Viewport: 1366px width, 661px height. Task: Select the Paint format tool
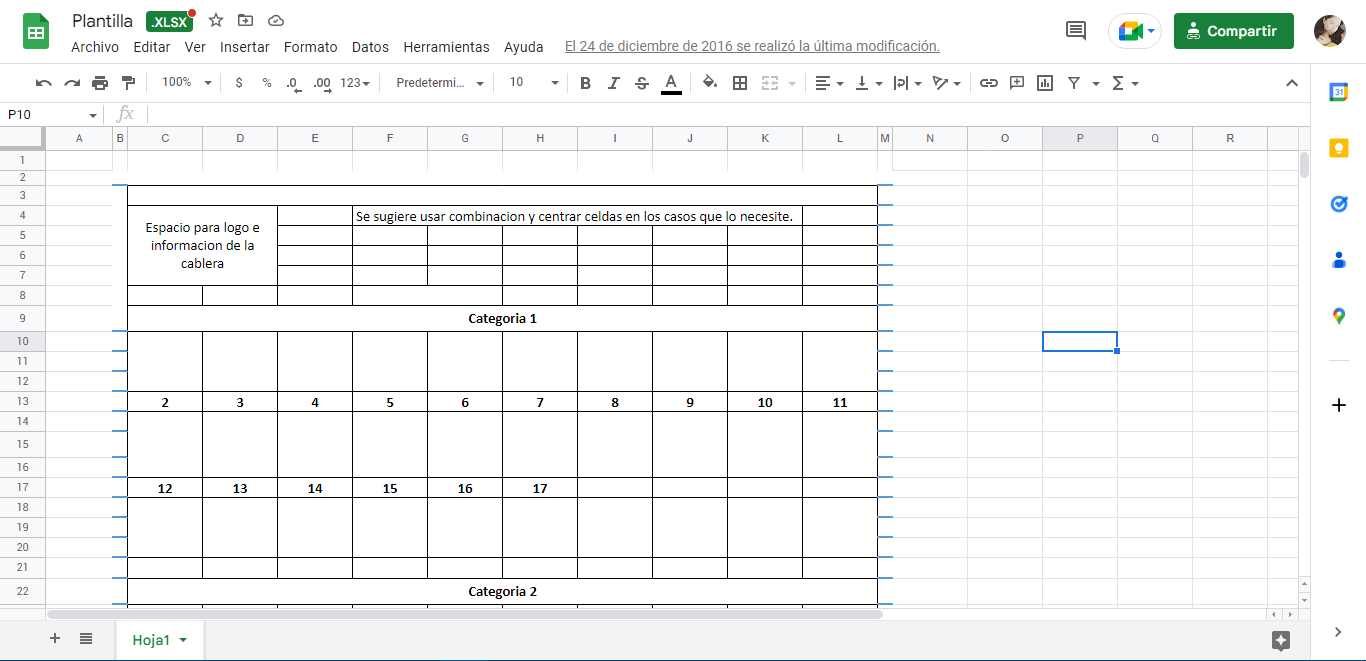(x=128, y=83)
